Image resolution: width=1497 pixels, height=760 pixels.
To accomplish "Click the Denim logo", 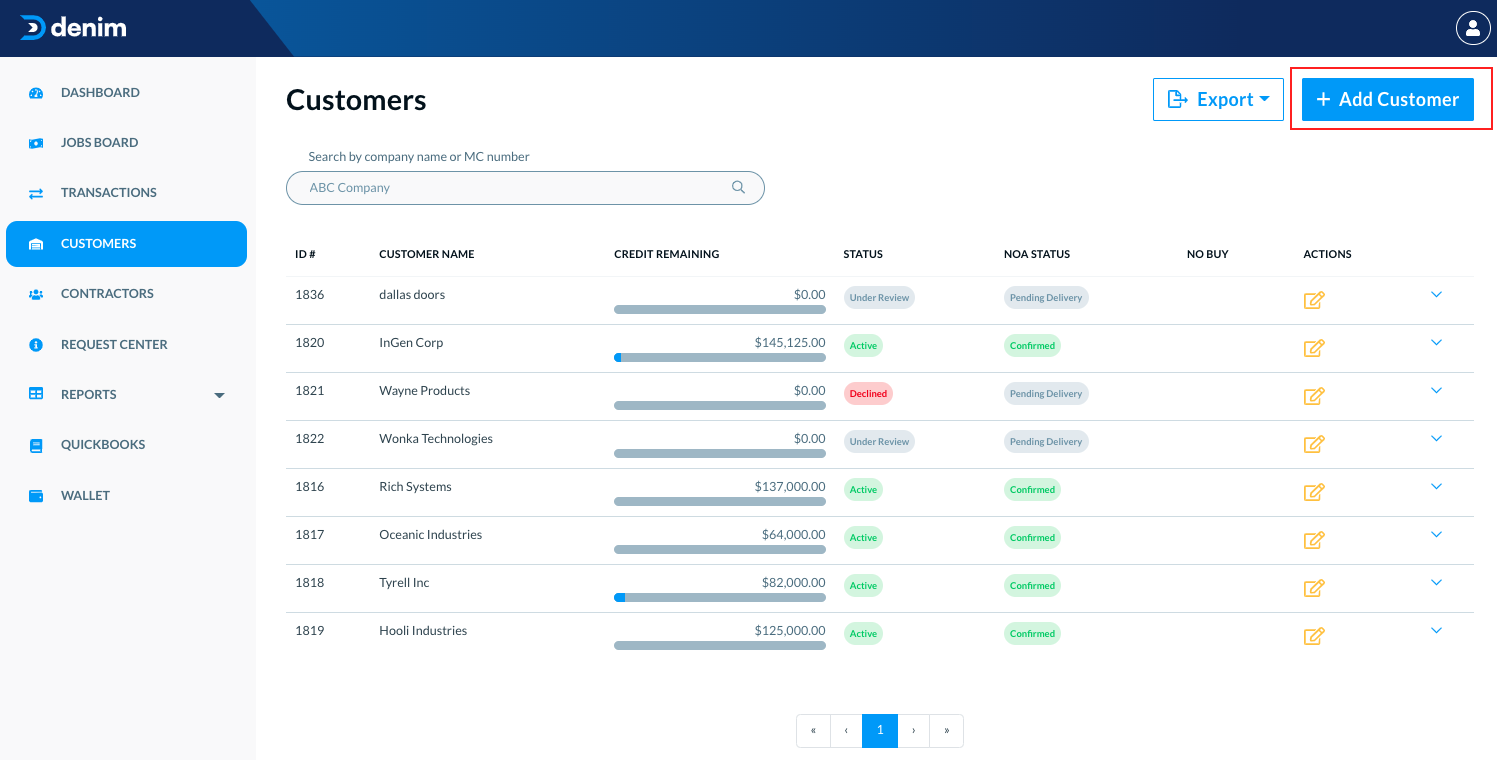I will pos(73,28).
